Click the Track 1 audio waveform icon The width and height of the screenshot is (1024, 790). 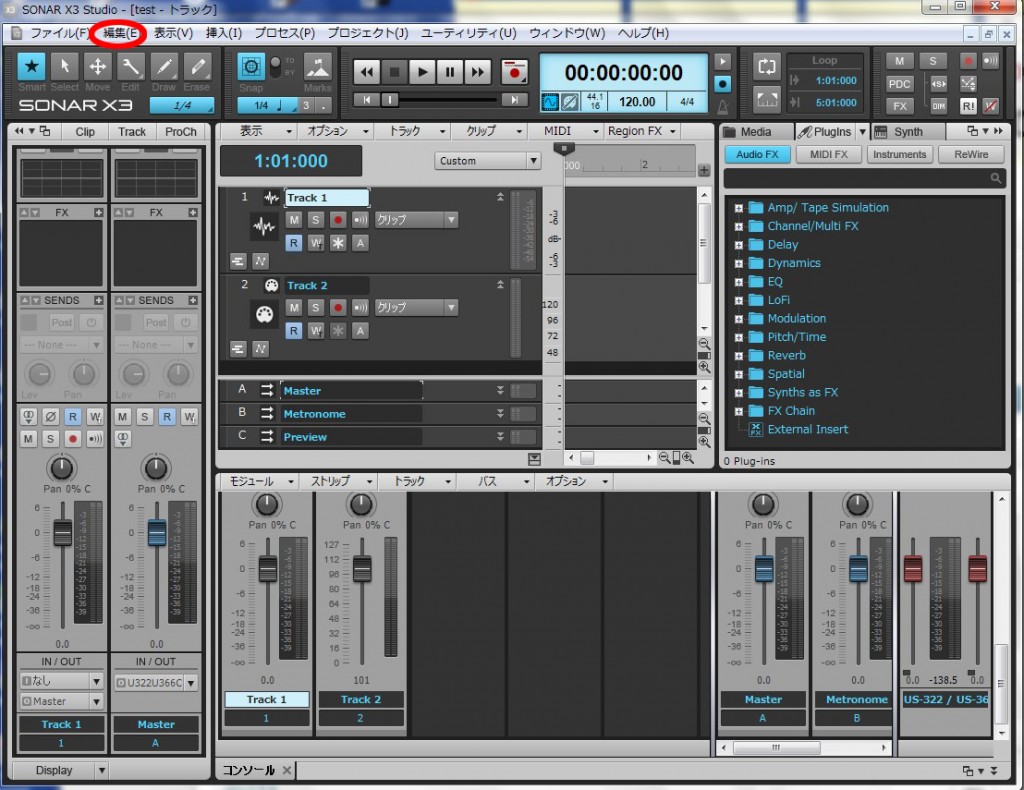[264, 227]
